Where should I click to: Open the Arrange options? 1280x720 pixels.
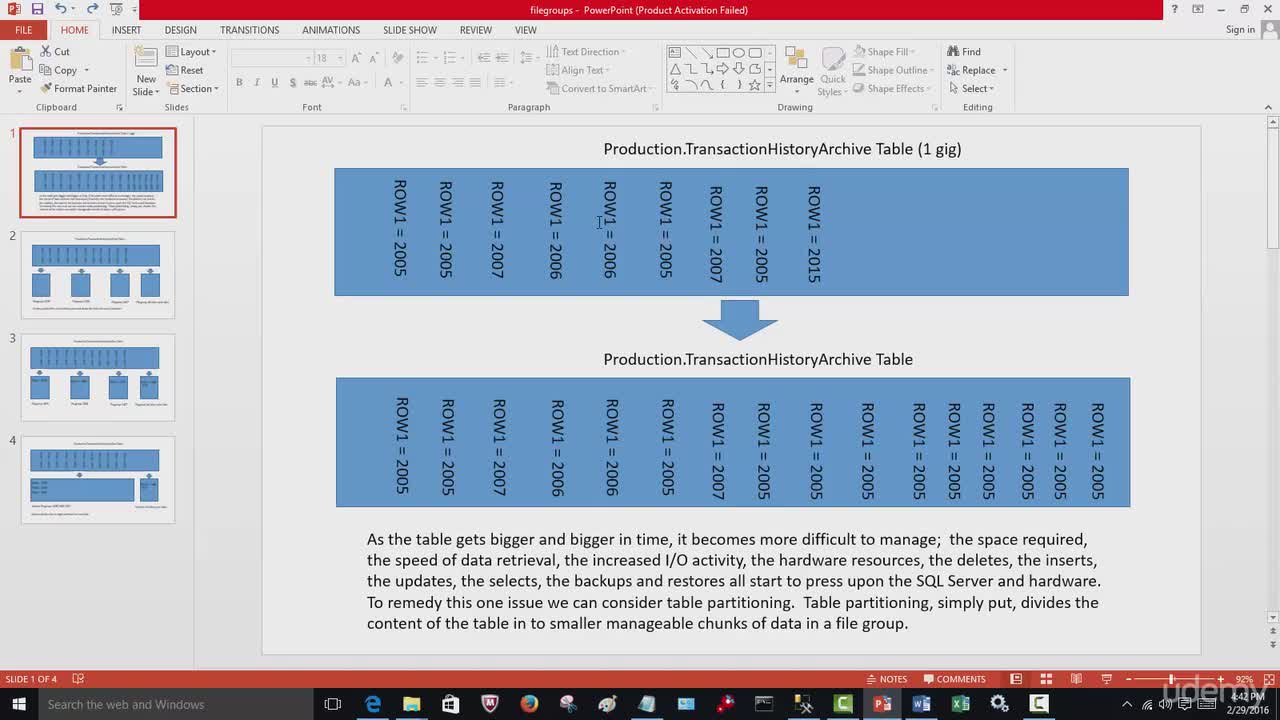(x=796, y=70)
